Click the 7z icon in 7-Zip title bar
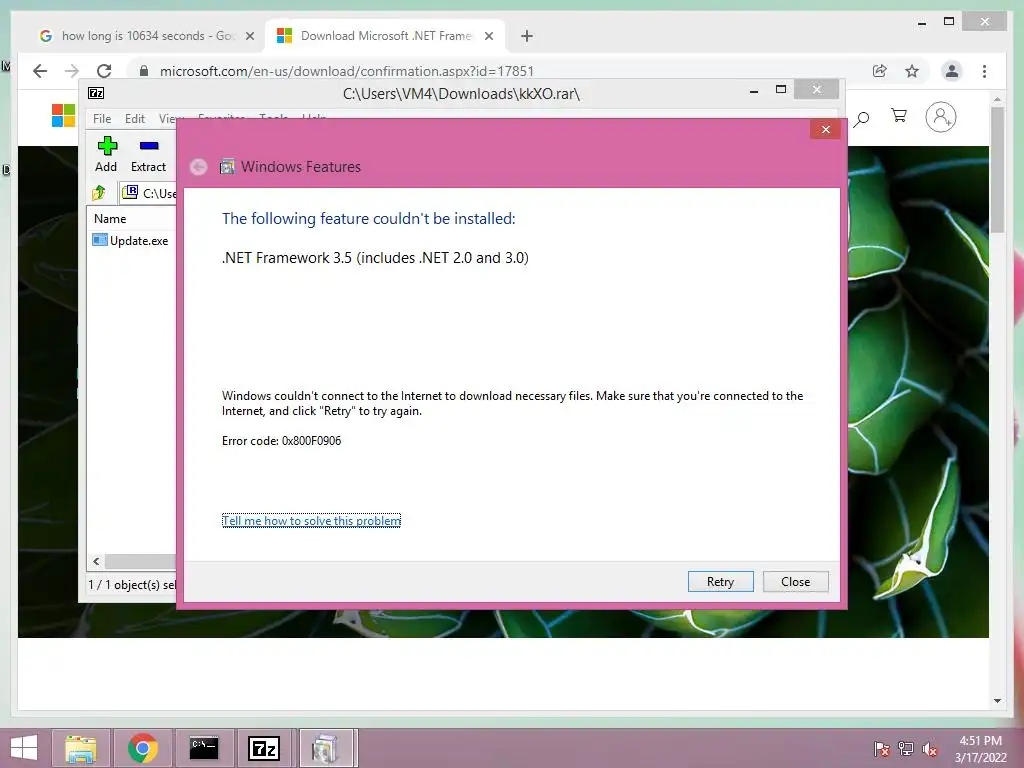This screenshot has height=768, width=1024. point(96,93)
